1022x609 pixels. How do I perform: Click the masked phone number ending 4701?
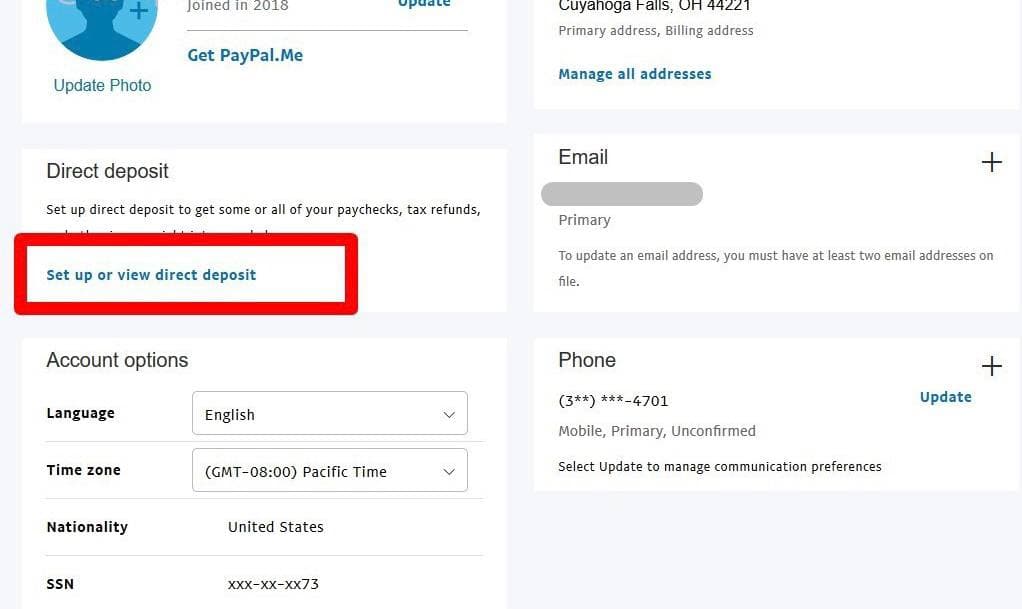(x=613, y=401)
